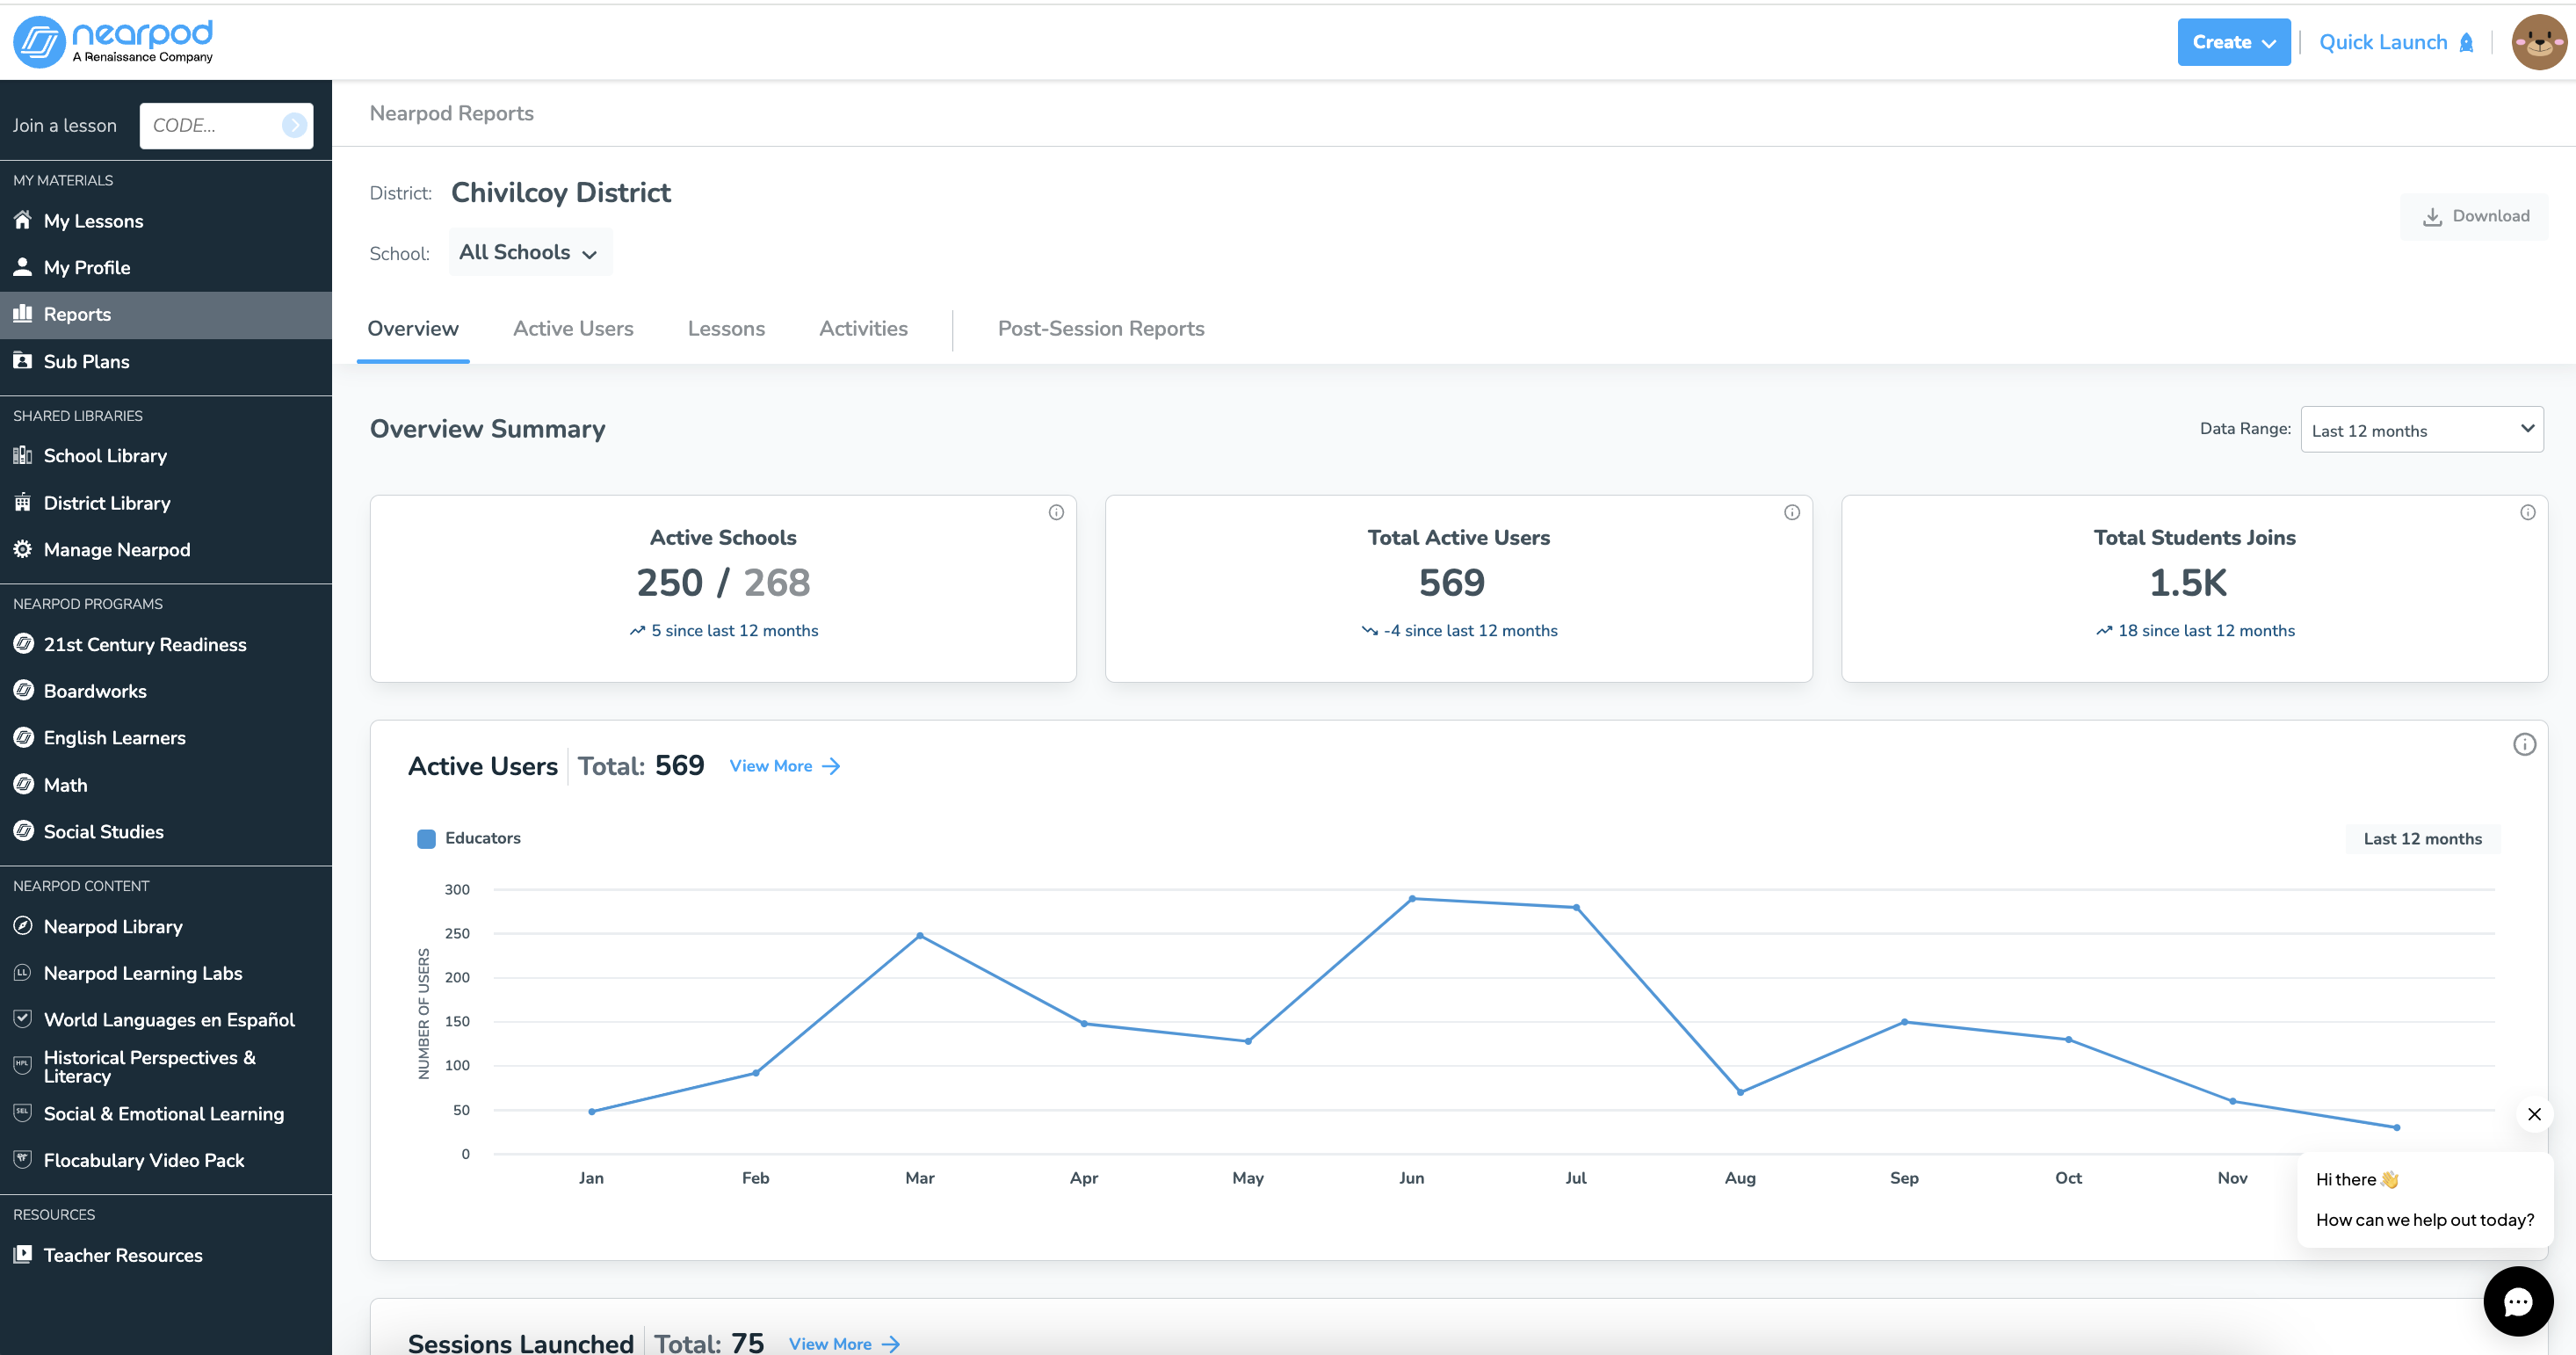Open the chat support bubble
Screen dimensions: 2576x1355
pyautogui.click(x=2518, y=1300)
